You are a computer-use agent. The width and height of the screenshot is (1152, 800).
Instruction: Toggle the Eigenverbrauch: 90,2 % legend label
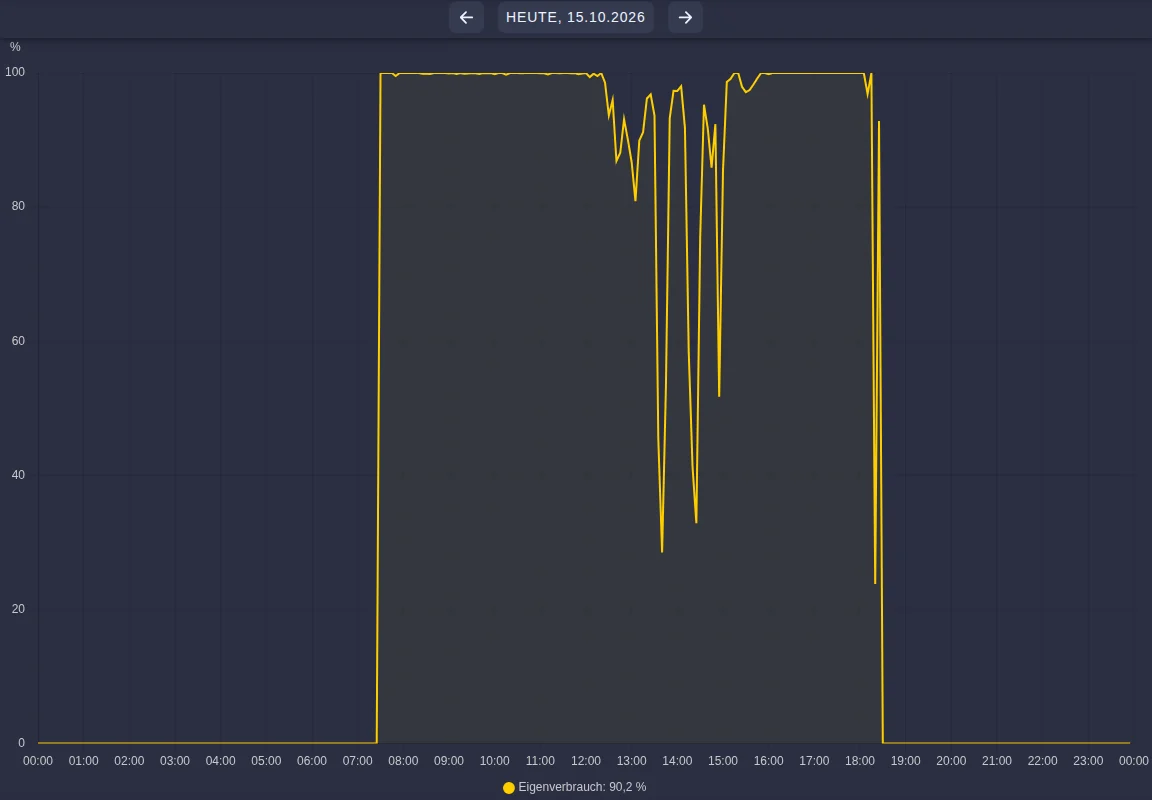point(582,787)
